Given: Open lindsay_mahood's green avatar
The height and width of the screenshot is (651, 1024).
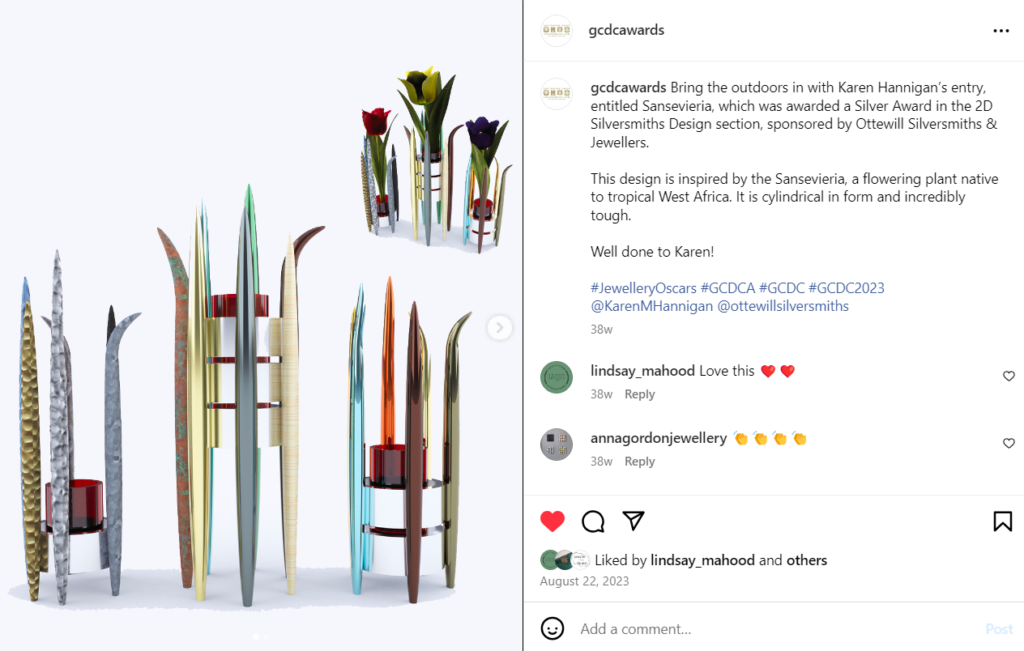Looking at the screenshot, I should (556, 377).
